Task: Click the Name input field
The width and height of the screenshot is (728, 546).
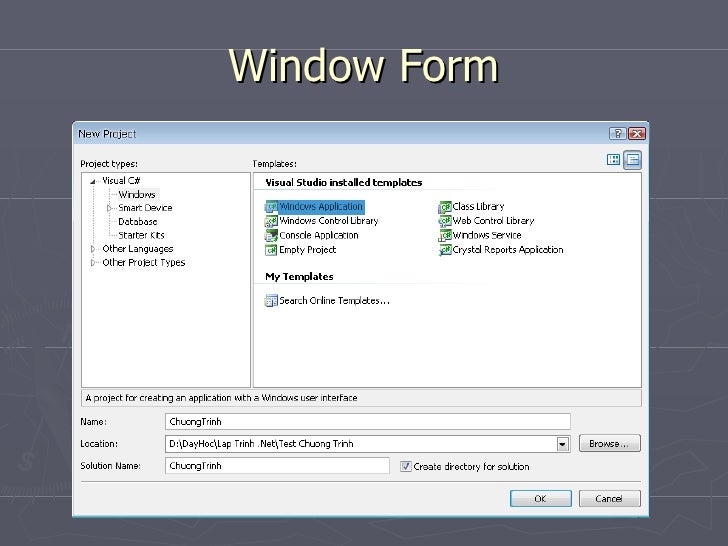Action: 368,422
